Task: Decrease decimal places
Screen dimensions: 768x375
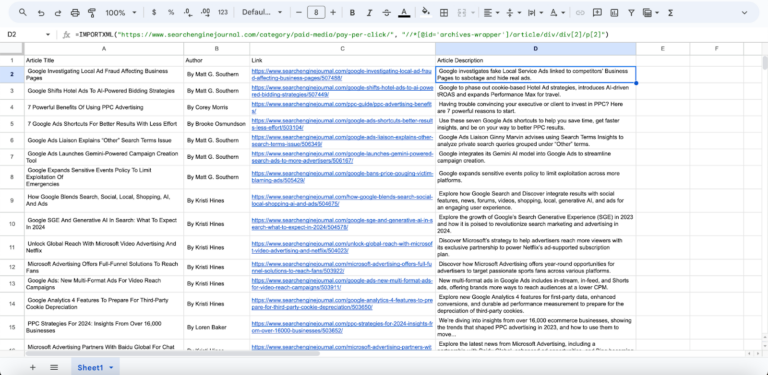Action: point(188,13)
